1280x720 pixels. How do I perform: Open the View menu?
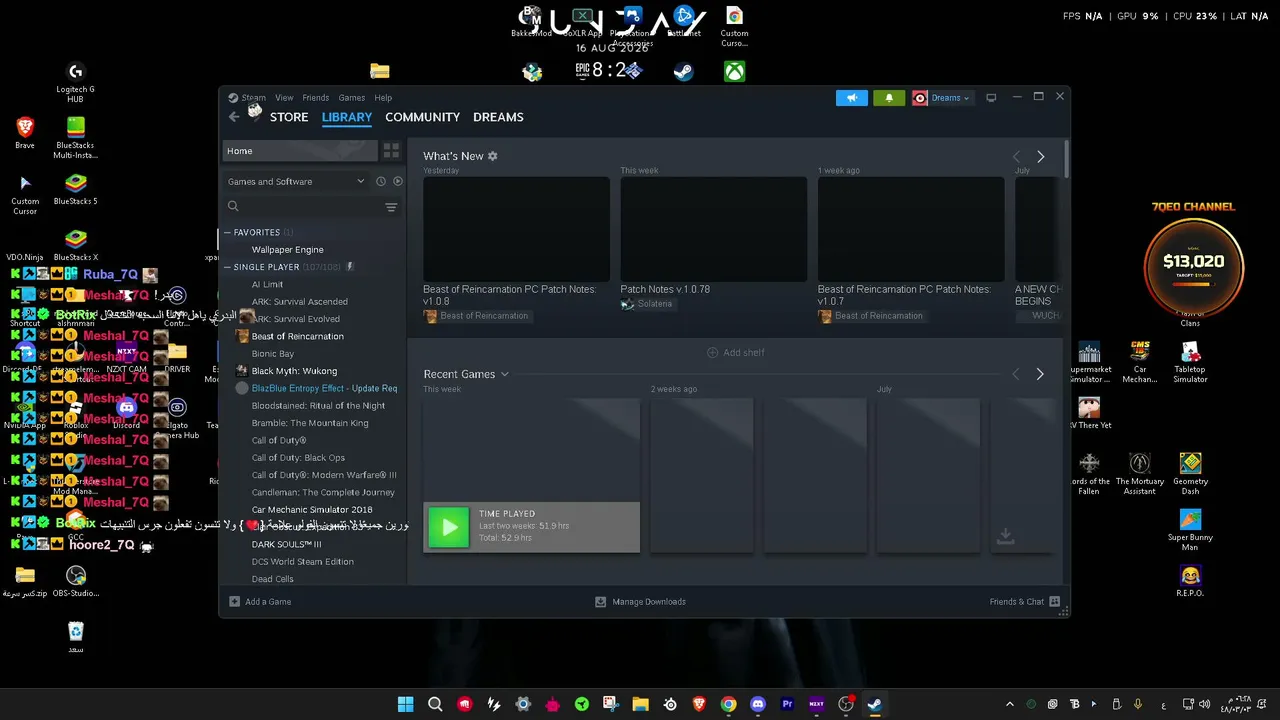click(x=284, y=98)
